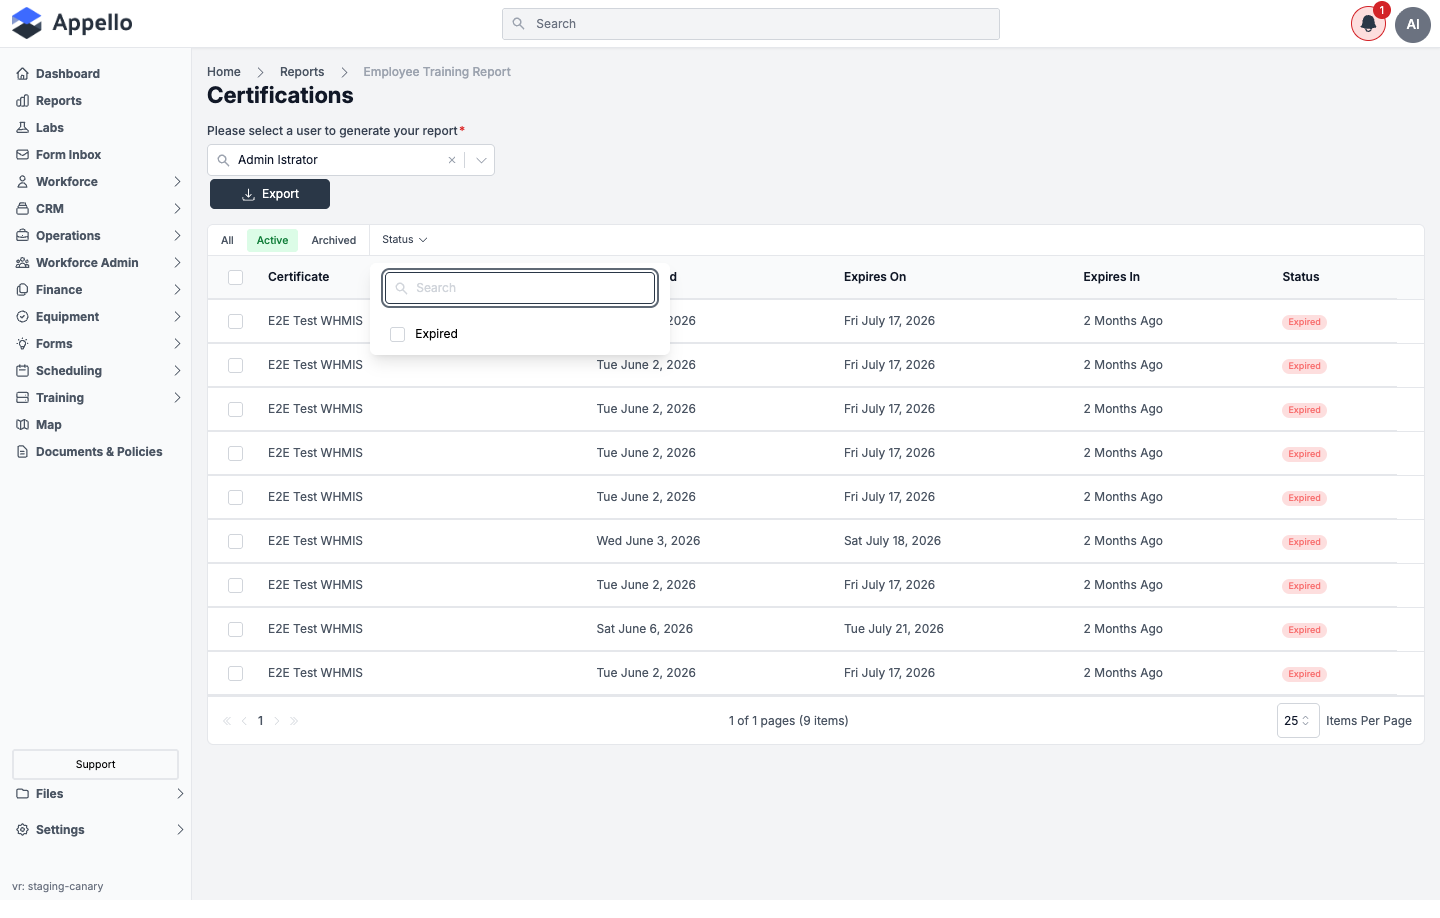
Task: Change the items per page selector
Action: point(1298,721)
